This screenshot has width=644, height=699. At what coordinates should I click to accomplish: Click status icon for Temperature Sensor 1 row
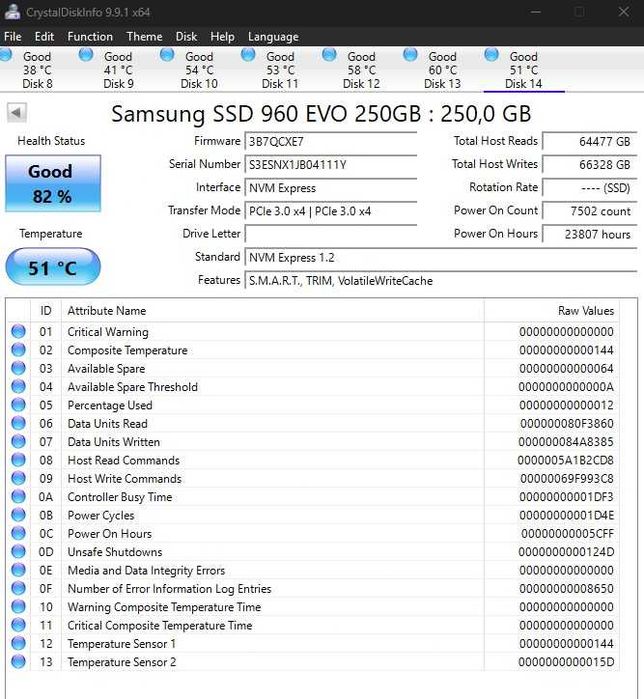coord(18,643)
